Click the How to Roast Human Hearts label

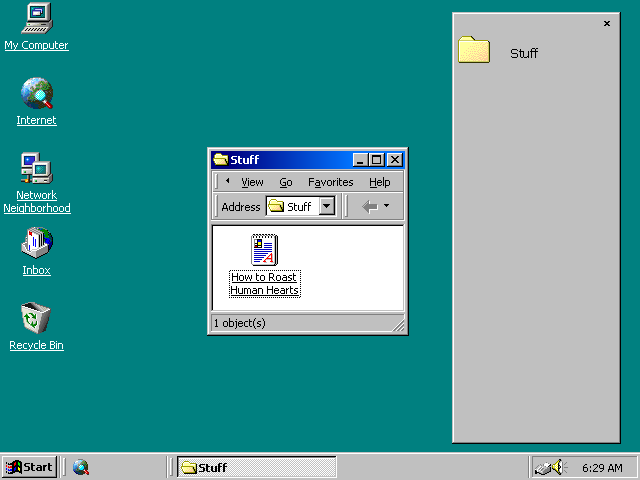pyautogui.click(x=264, y=284)
